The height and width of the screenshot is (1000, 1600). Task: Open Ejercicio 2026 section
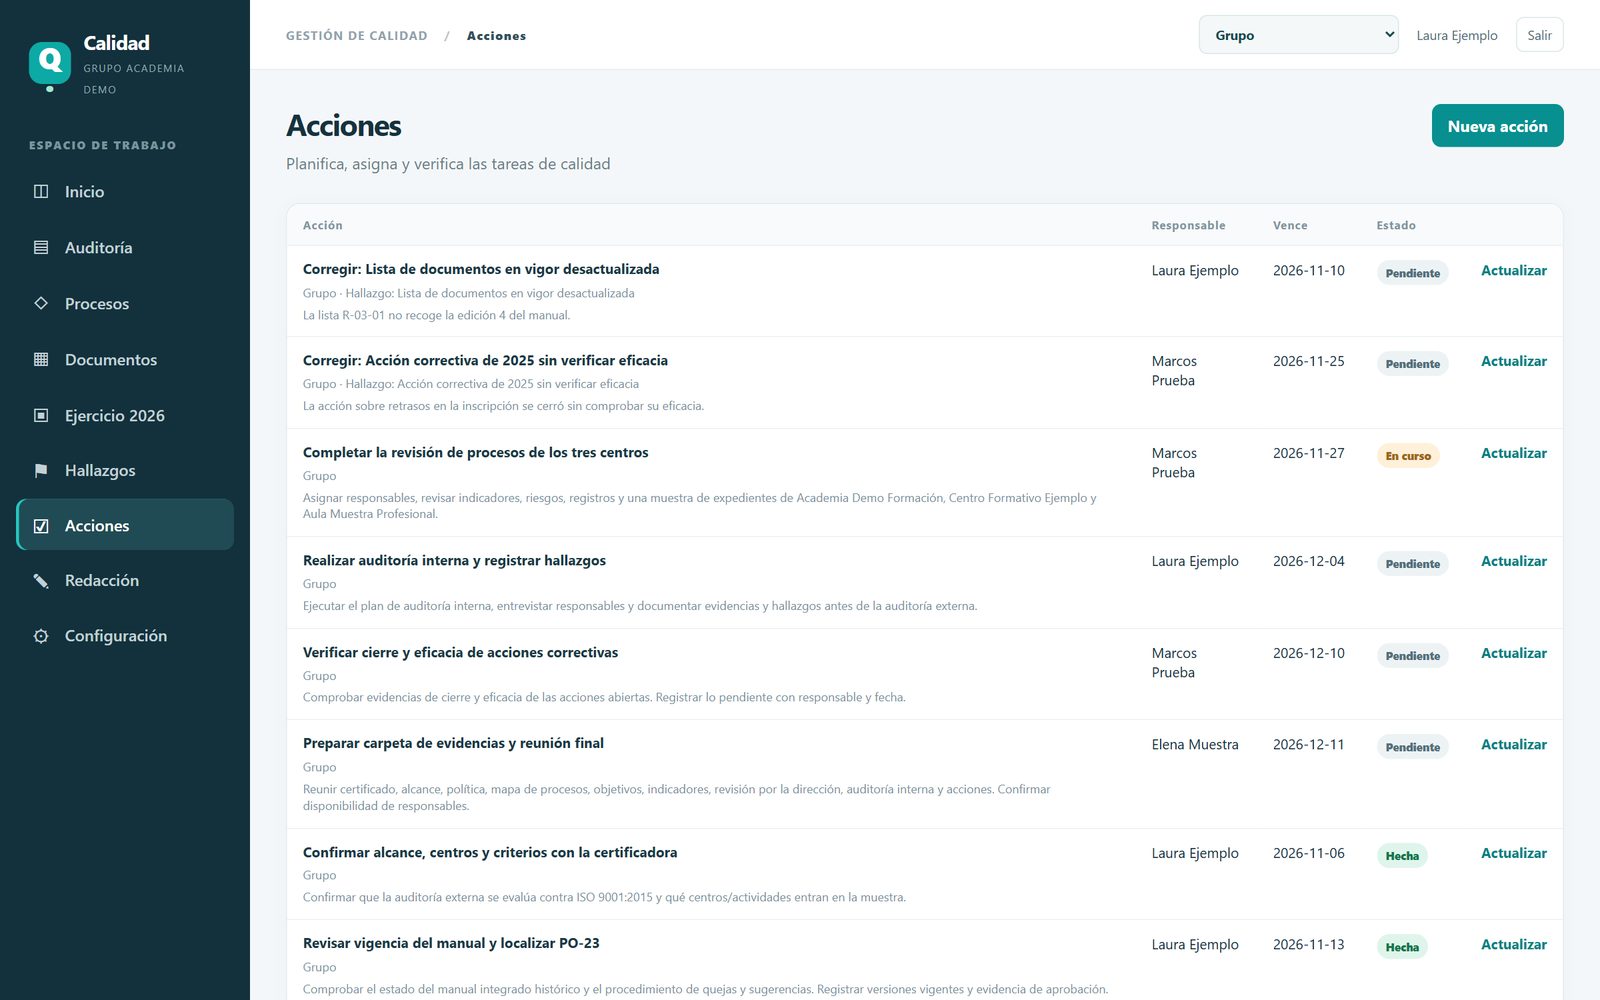tap(125, 415)
